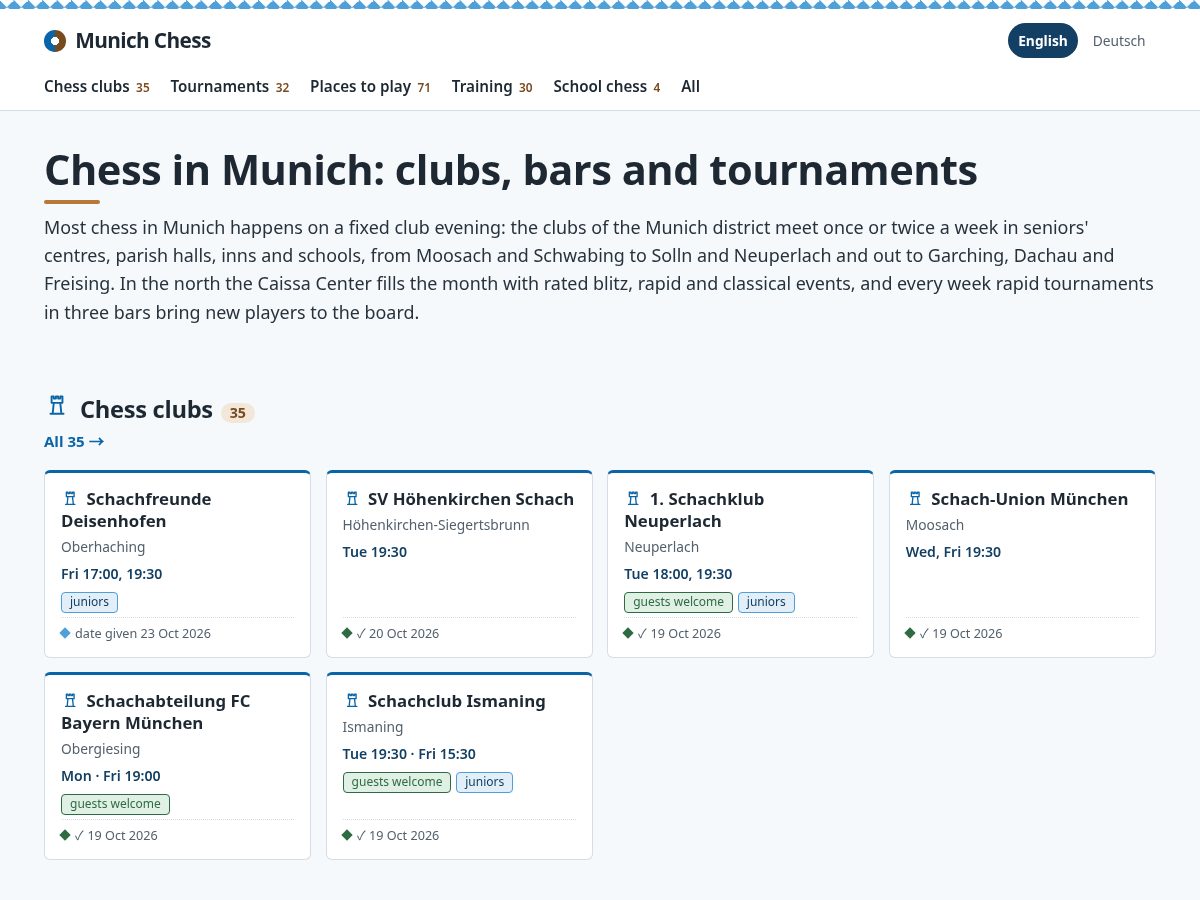This screenshot has width=1200, height=900.
Task: Click rook icon on Schachclub Ismaning card
Action: 352,700
